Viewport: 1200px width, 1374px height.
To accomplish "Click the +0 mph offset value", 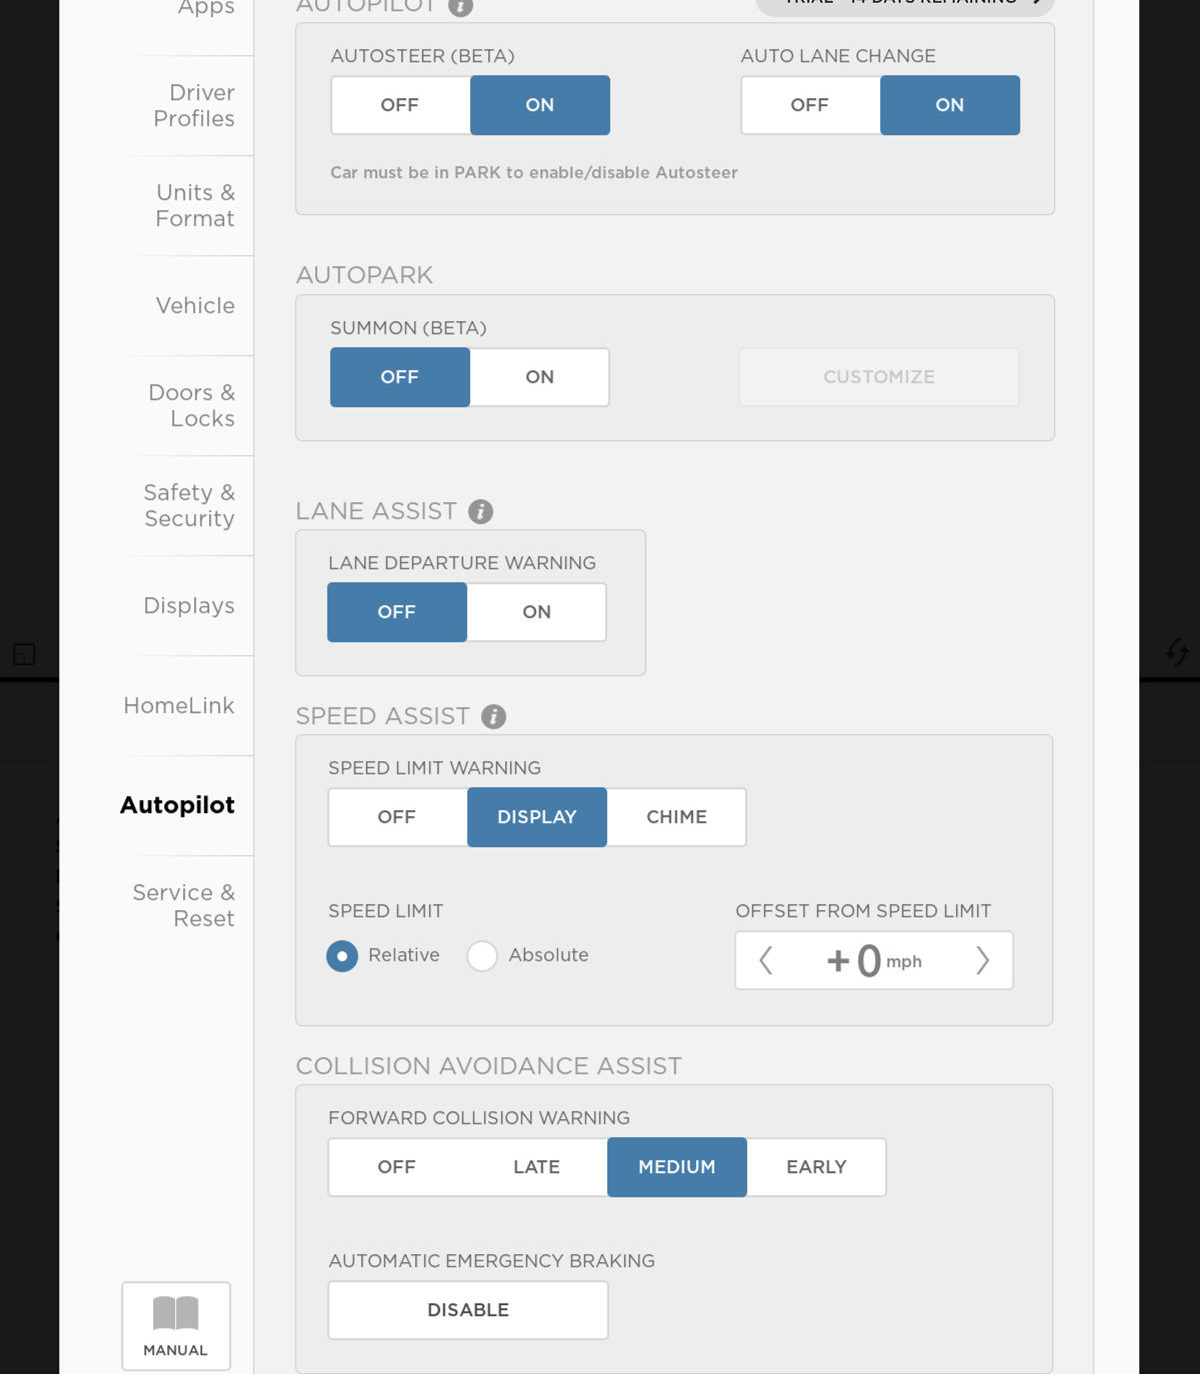I will 874,961.
